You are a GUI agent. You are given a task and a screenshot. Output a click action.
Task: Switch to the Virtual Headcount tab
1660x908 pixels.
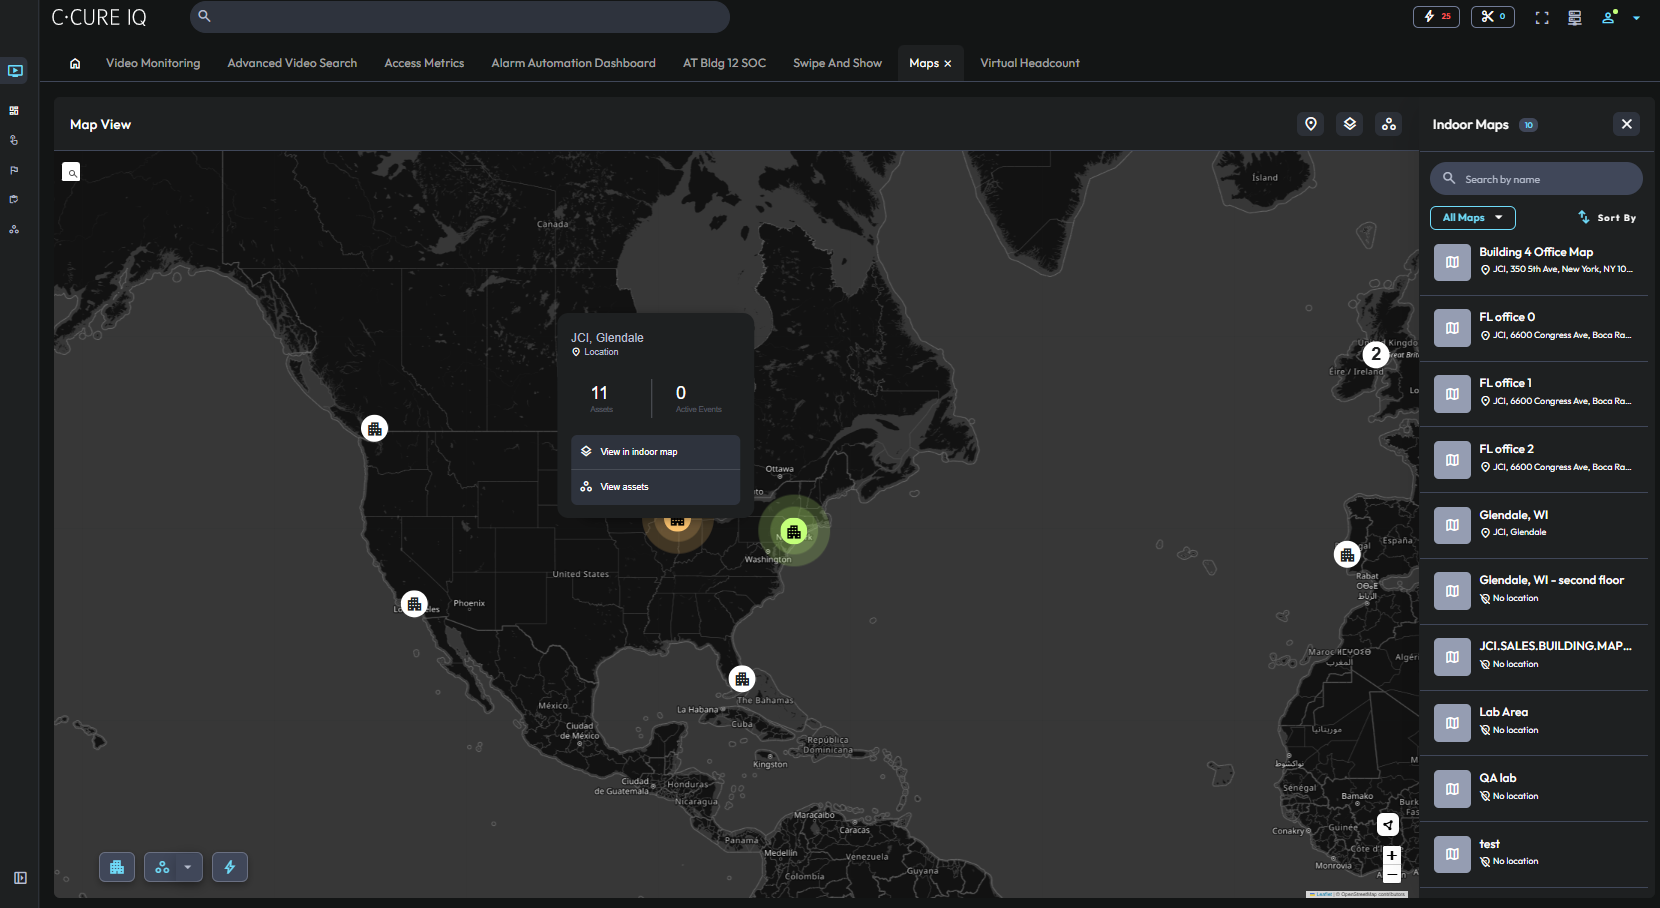point(1029,63)
